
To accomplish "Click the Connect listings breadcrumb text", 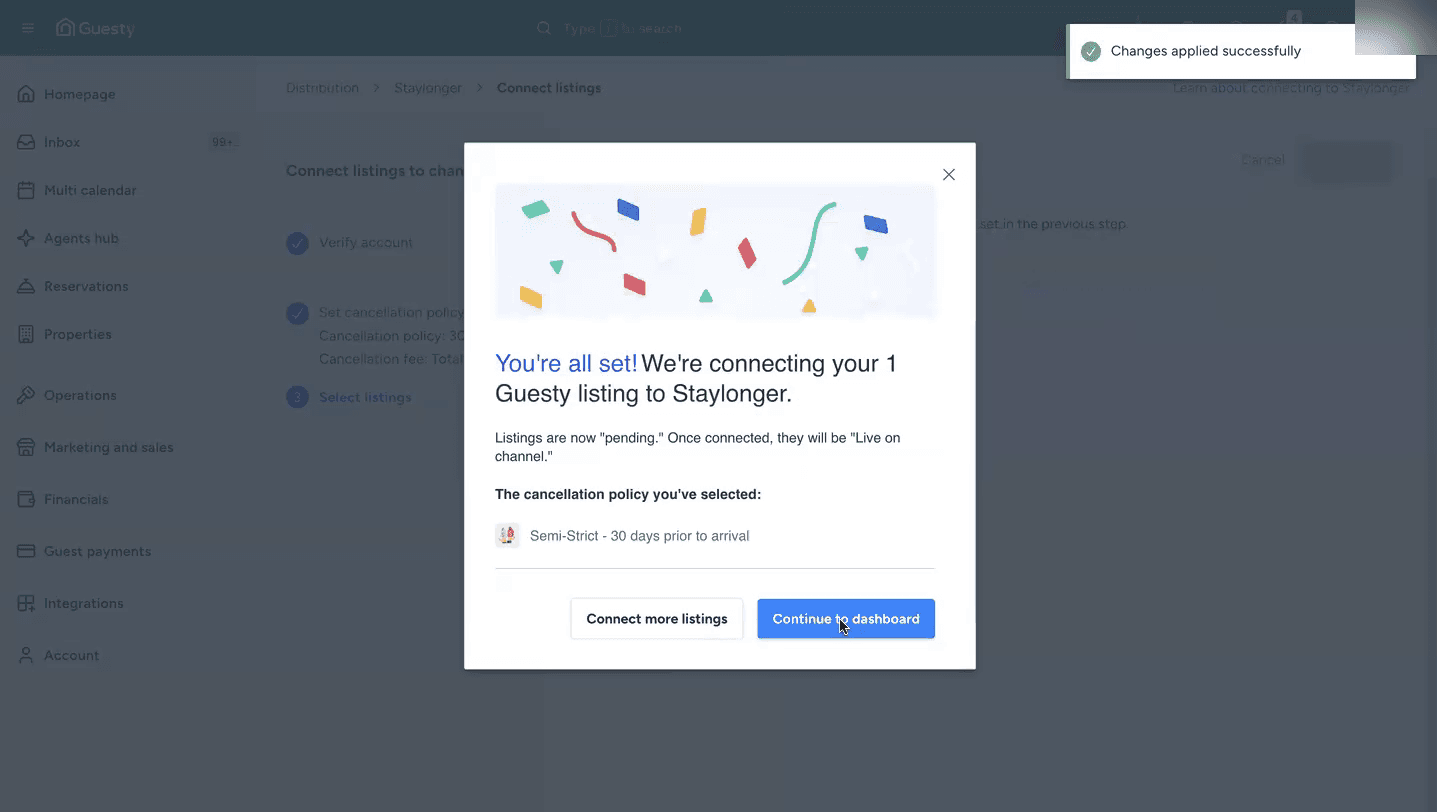I will pyautogui.click(x=549, y=88).
